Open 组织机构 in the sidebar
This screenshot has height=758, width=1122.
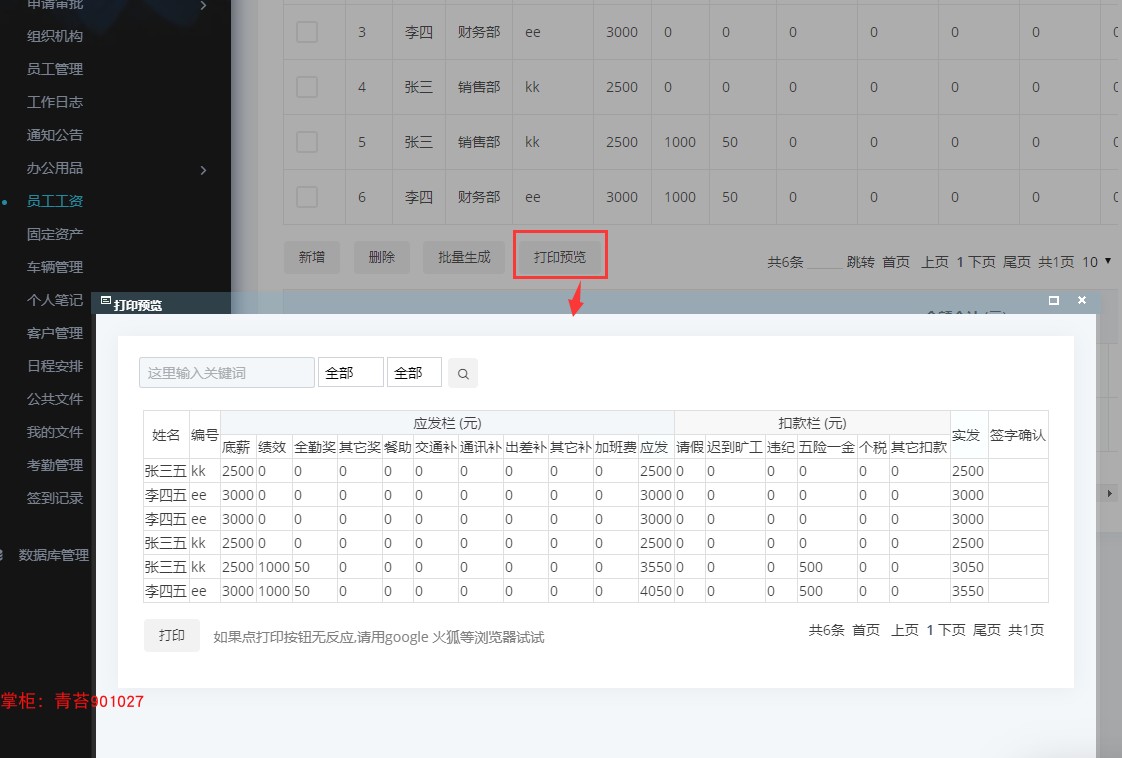tap(55, 36)
